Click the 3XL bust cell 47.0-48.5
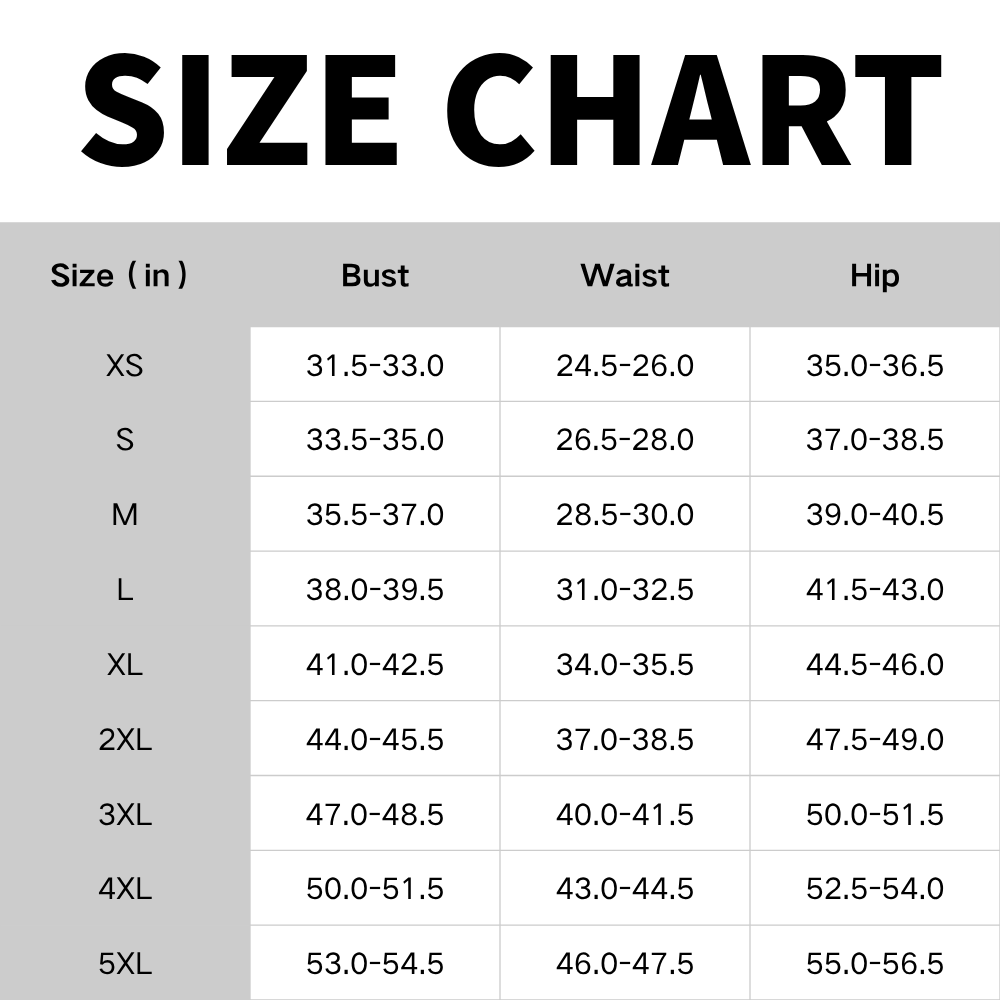Viewport: 1000px width, 1000px height. point(375,814)
